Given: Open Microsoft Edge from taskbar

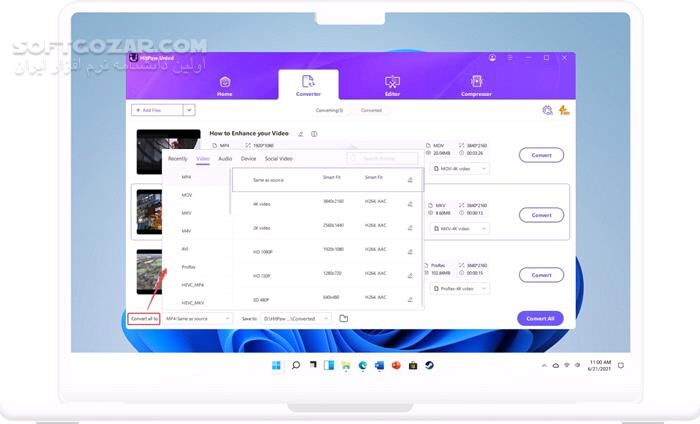Looking at the screenshot, I should click(x=362, y=366).
